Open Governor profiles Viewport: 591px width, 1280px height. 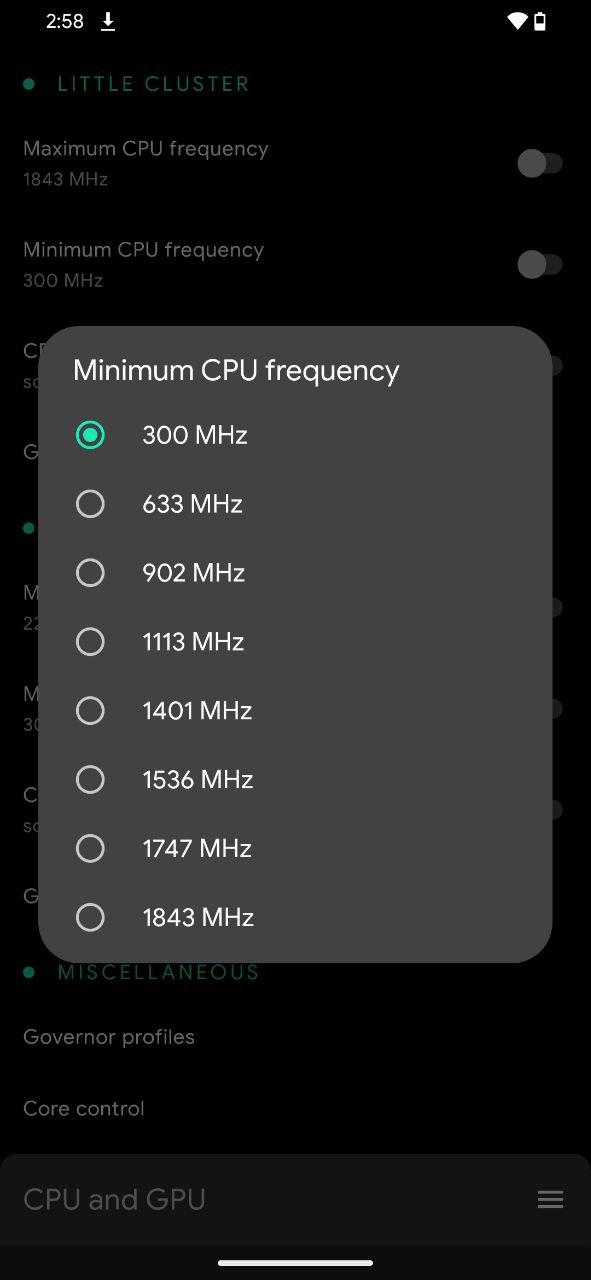[x=109, y=1037]
